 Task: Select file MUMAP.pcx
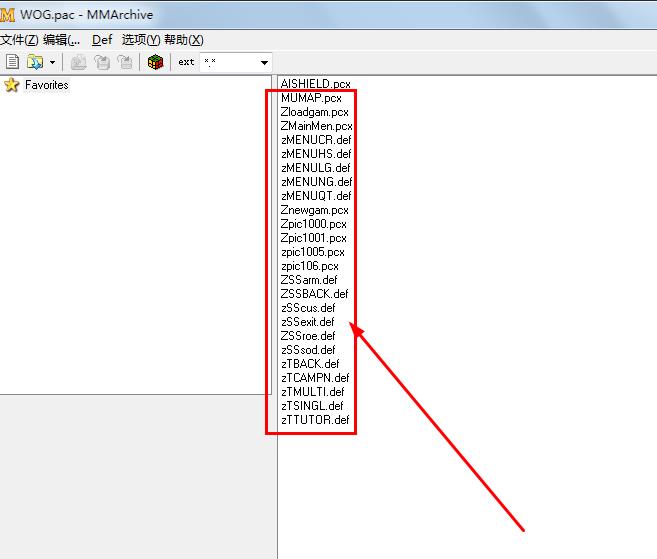click(311, 98)
